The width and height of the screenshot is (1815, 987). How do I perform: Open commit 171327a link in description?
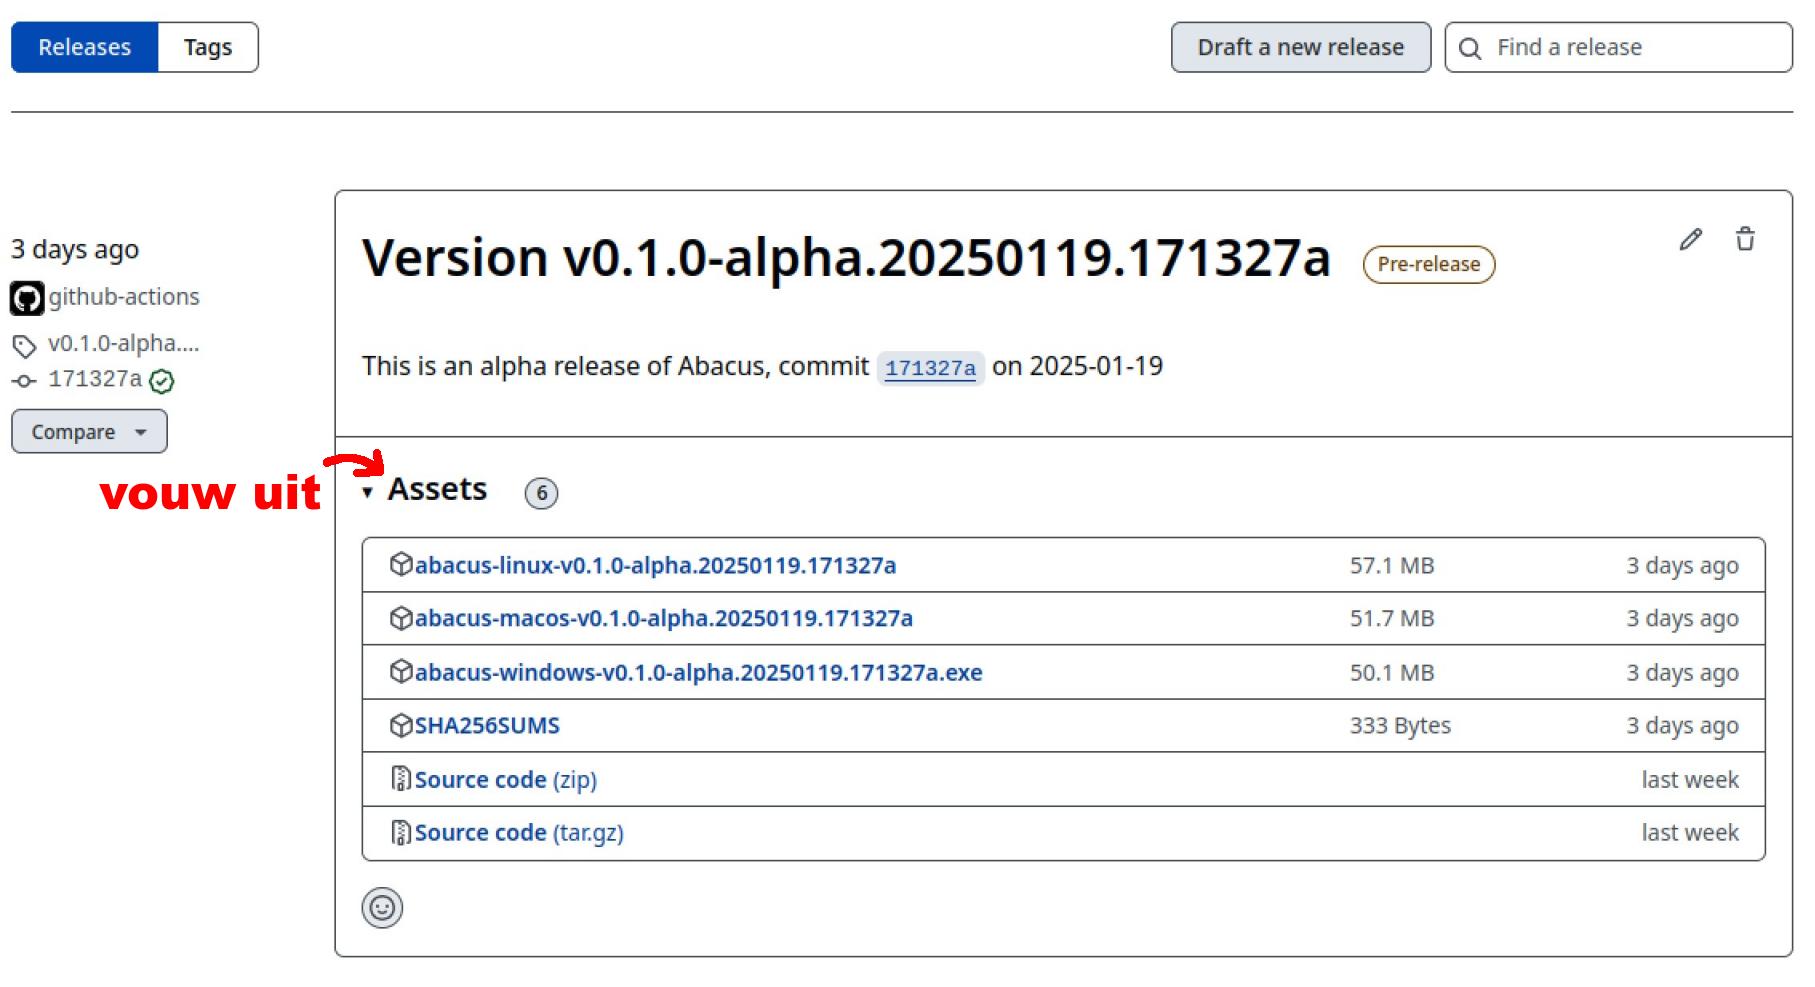click(x=930, y=368)
